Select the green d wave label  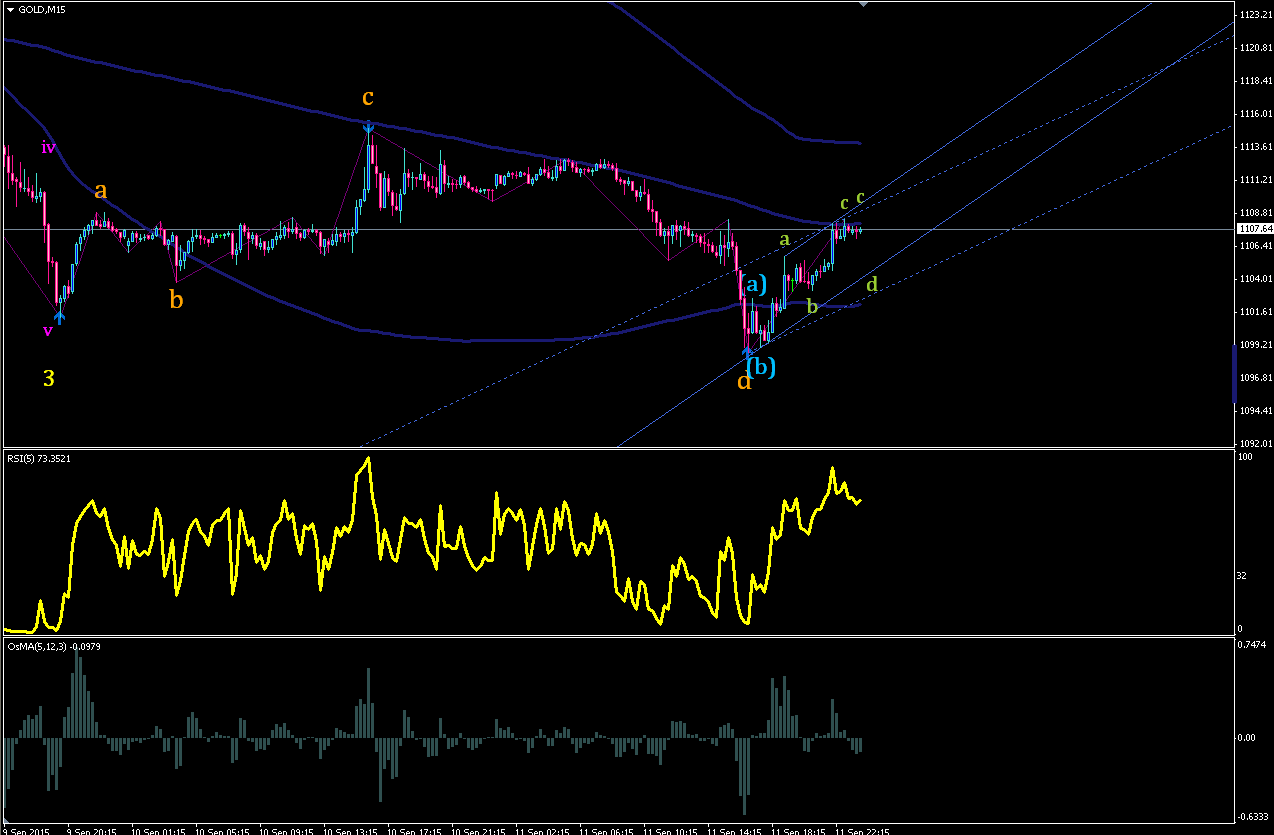(872, 285)
